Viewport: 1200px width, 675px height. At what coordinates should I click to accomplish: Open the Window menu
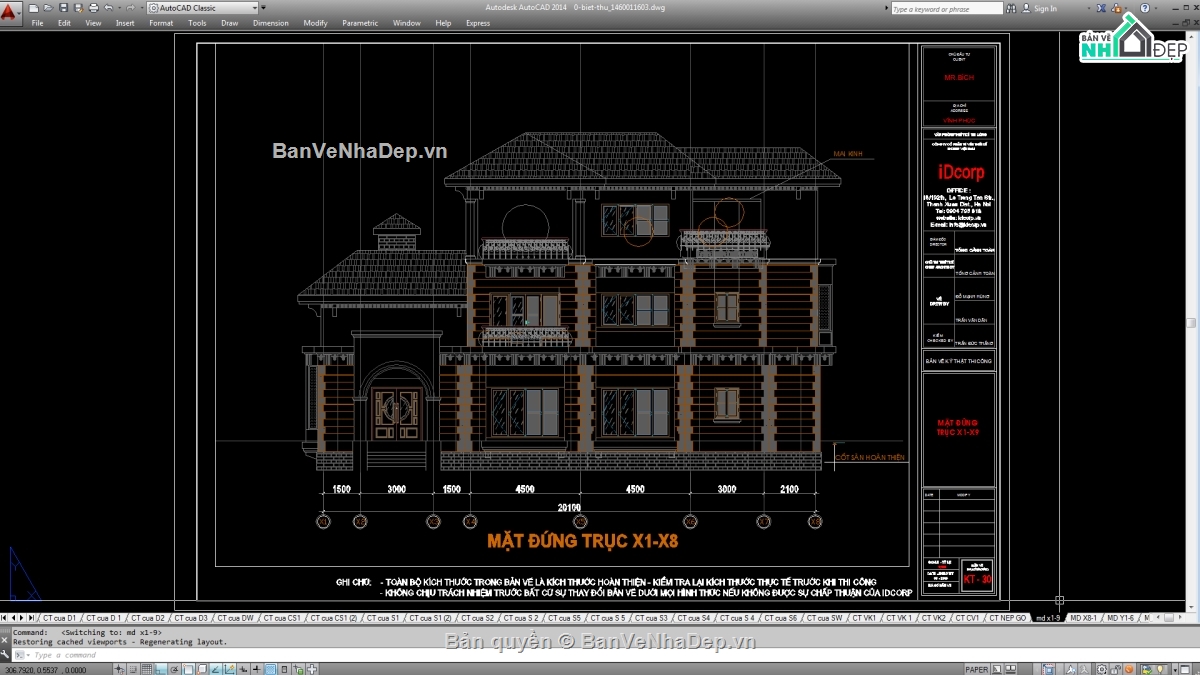tap(407, 23)
